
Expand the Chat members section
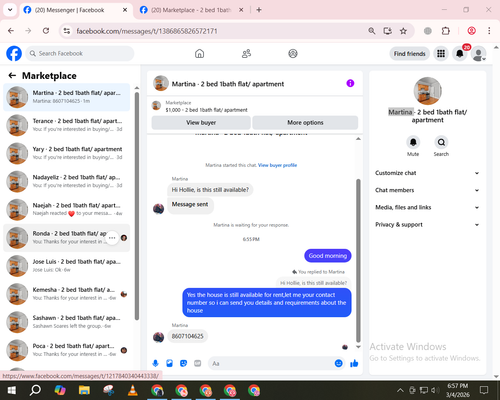tap(427, 190)
